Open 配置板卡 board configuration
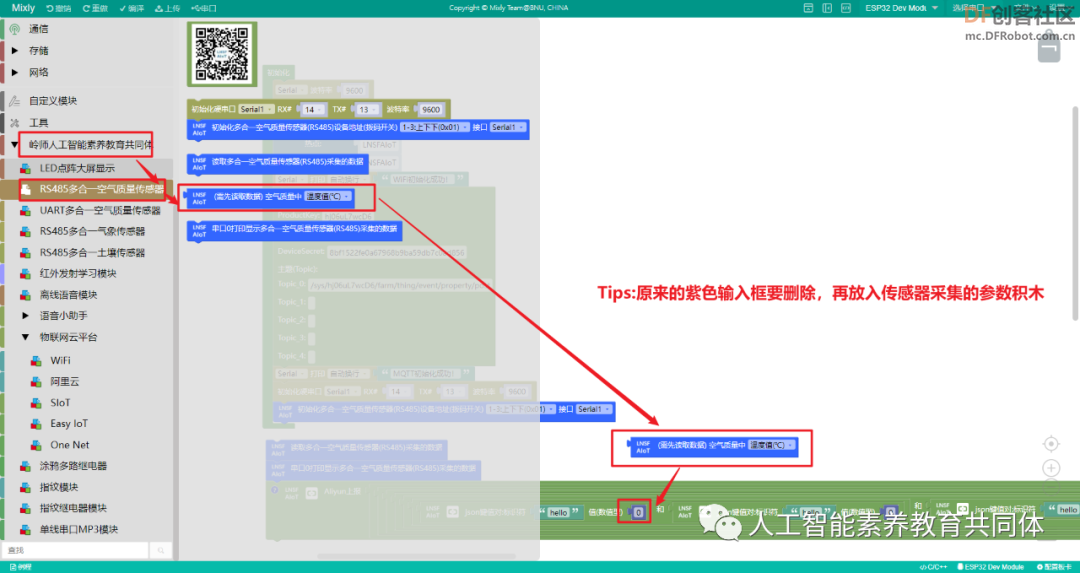The height and width of the screenshot is (573, 1080). pos(1054,567)
